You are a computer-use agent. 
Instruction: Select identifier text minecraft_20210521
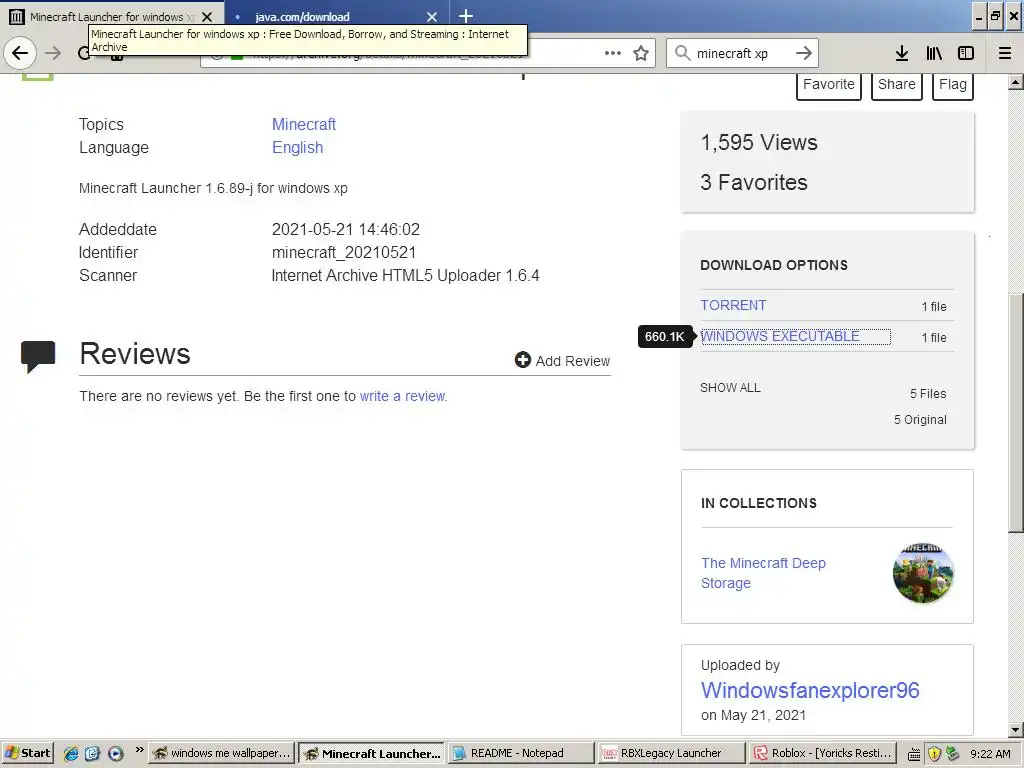pos(344,252)
